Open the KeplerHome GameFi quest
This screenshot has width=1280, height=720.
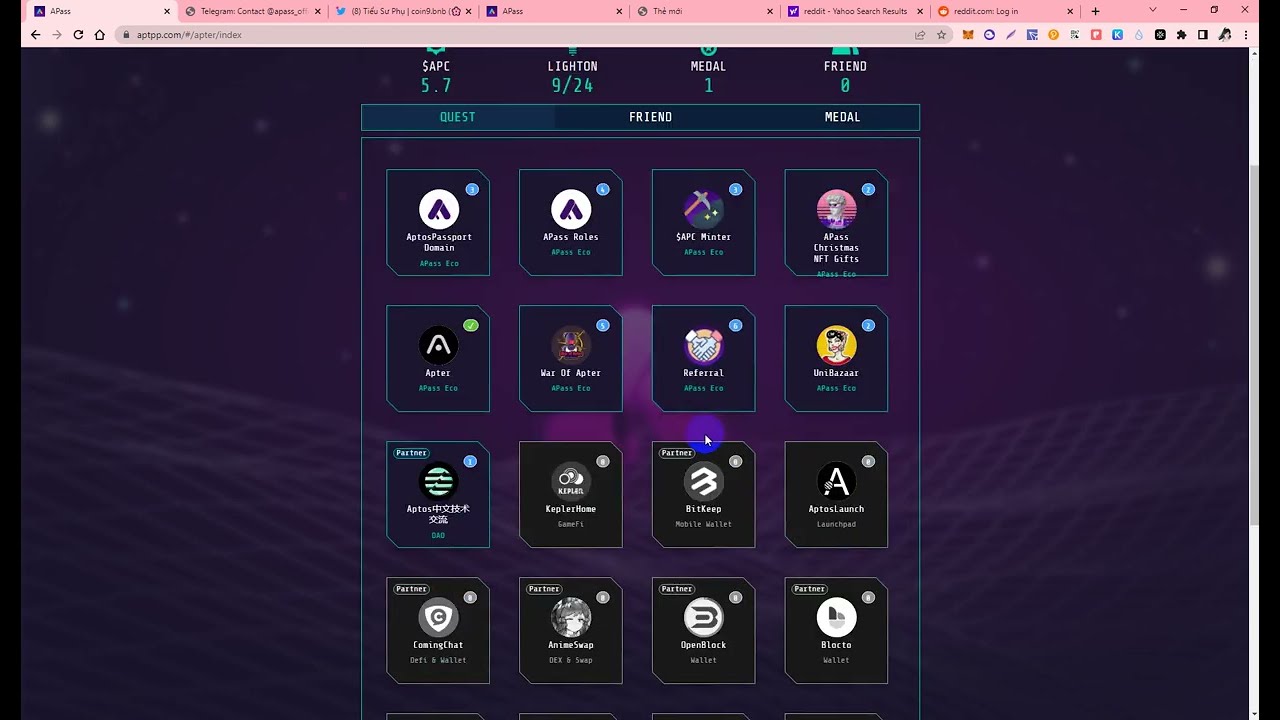coord(571,494)
